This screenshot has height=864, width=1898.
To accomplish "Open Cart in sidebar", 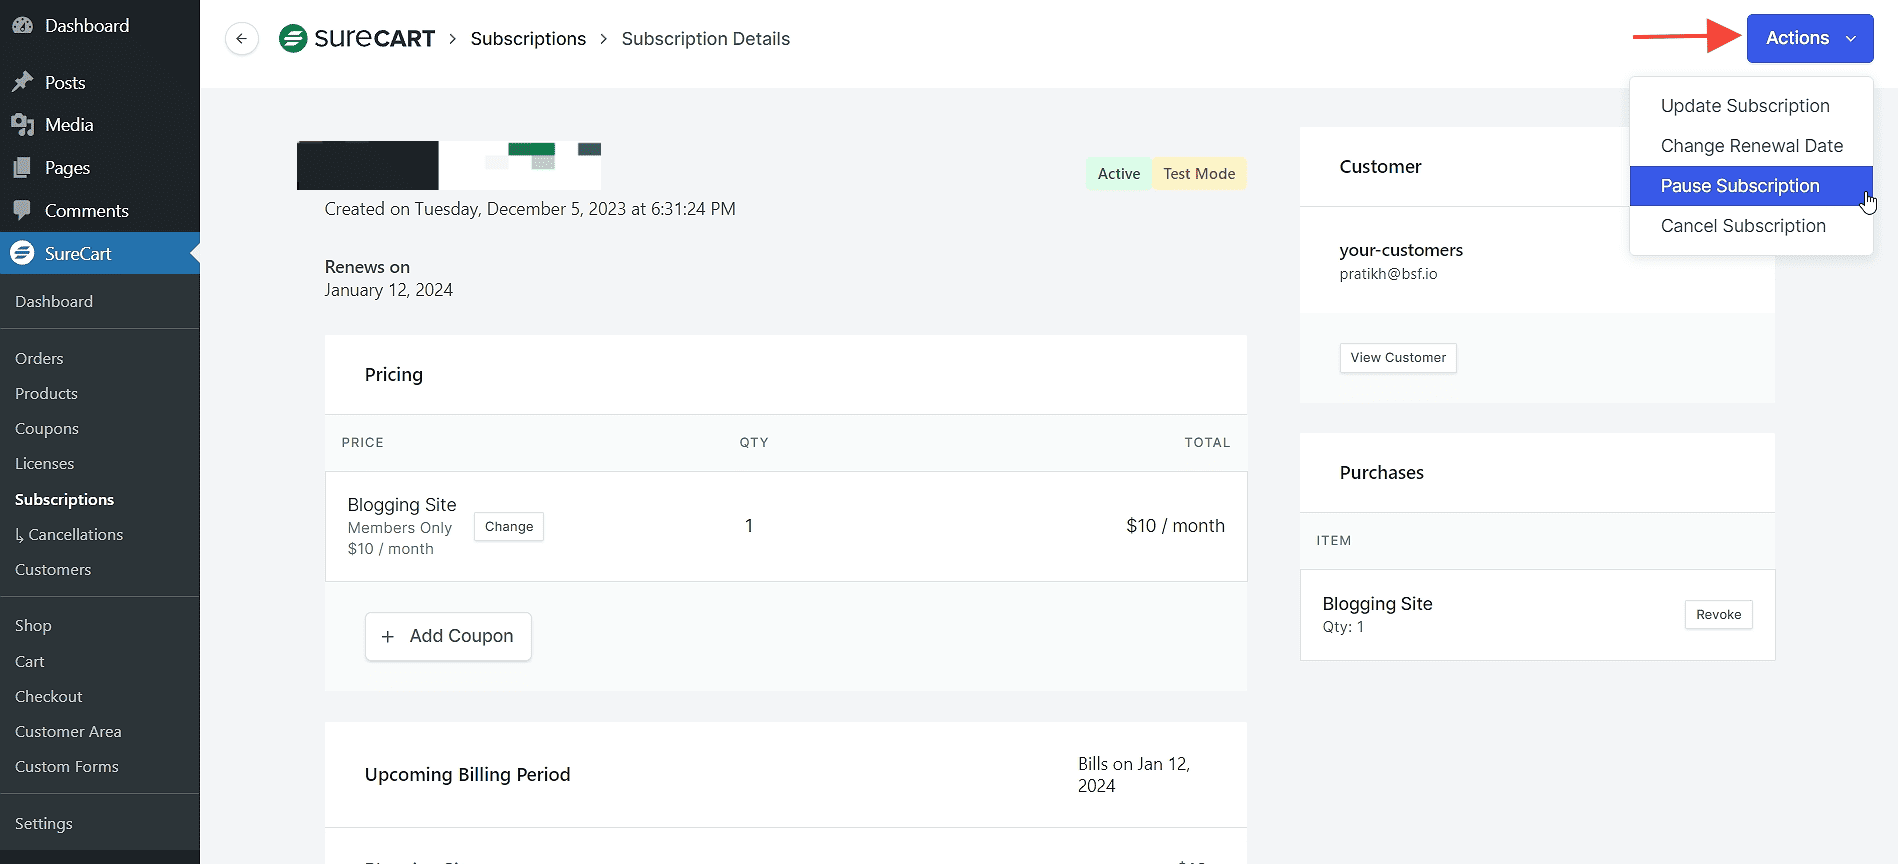I will [x=29, y=662].
